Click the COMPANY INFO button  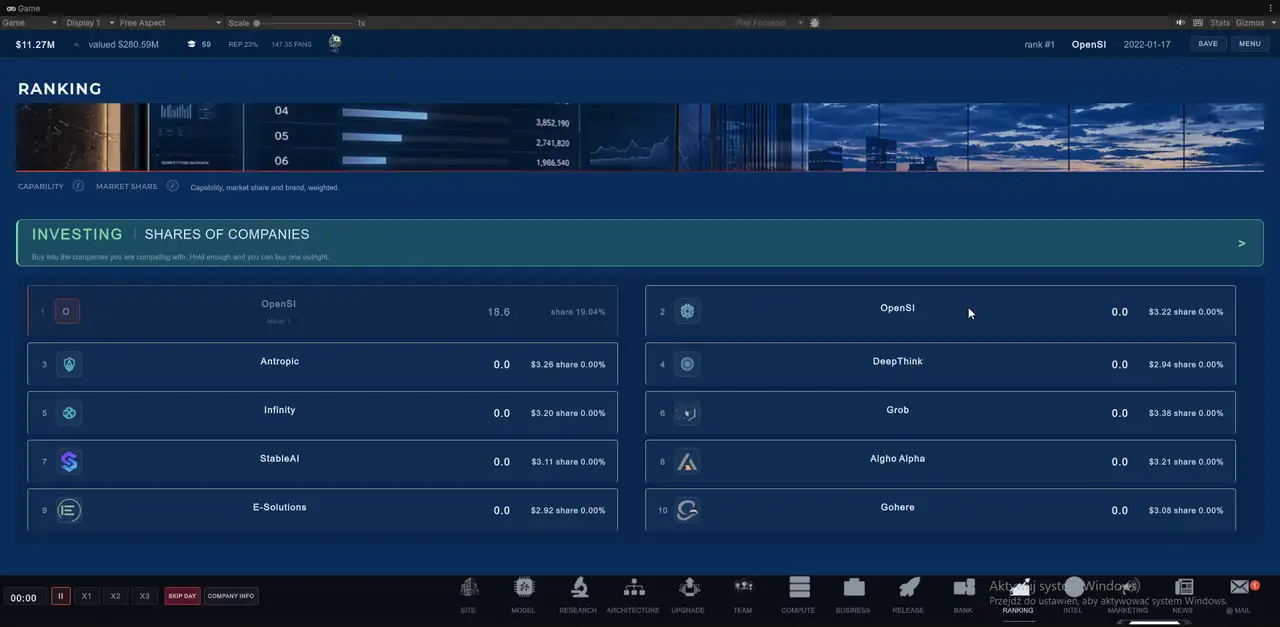(x=231, y=596)
